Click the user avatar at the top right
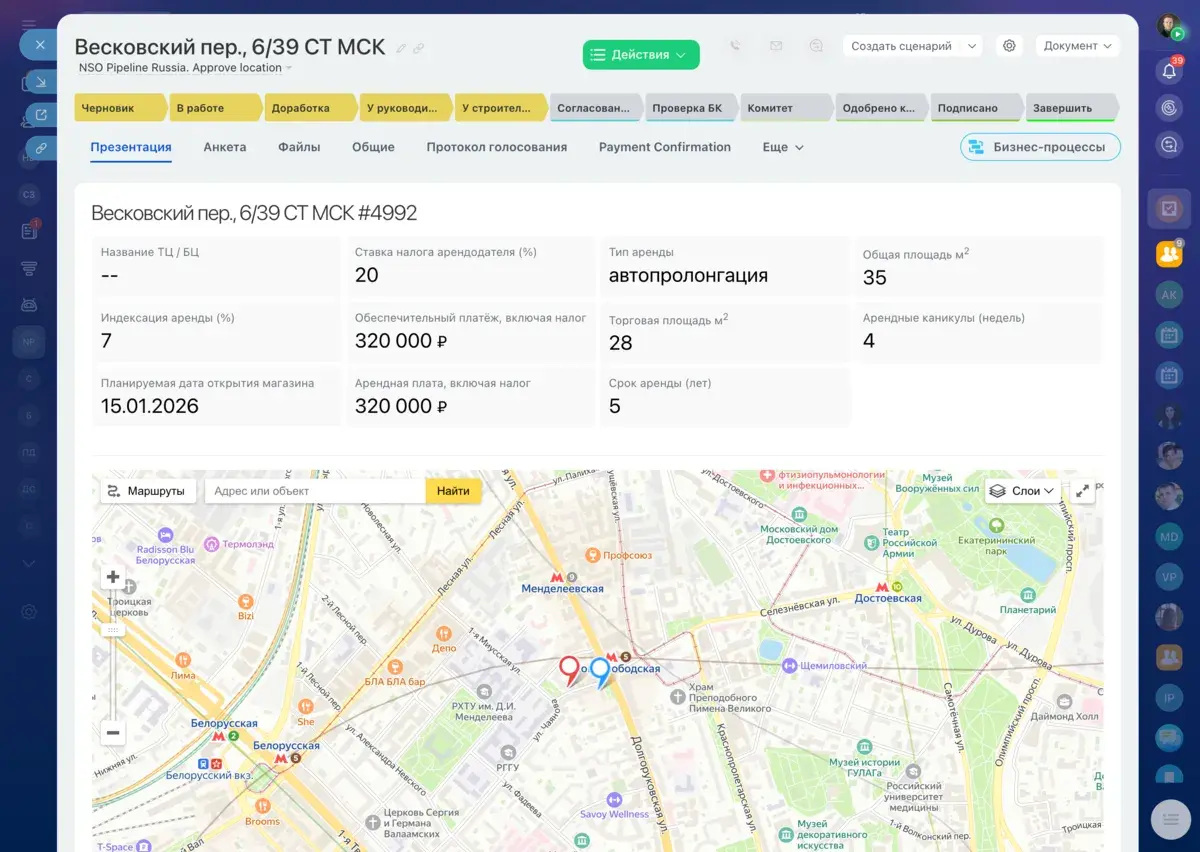This screenshot has height=852, width=1200. point(1169,27)
